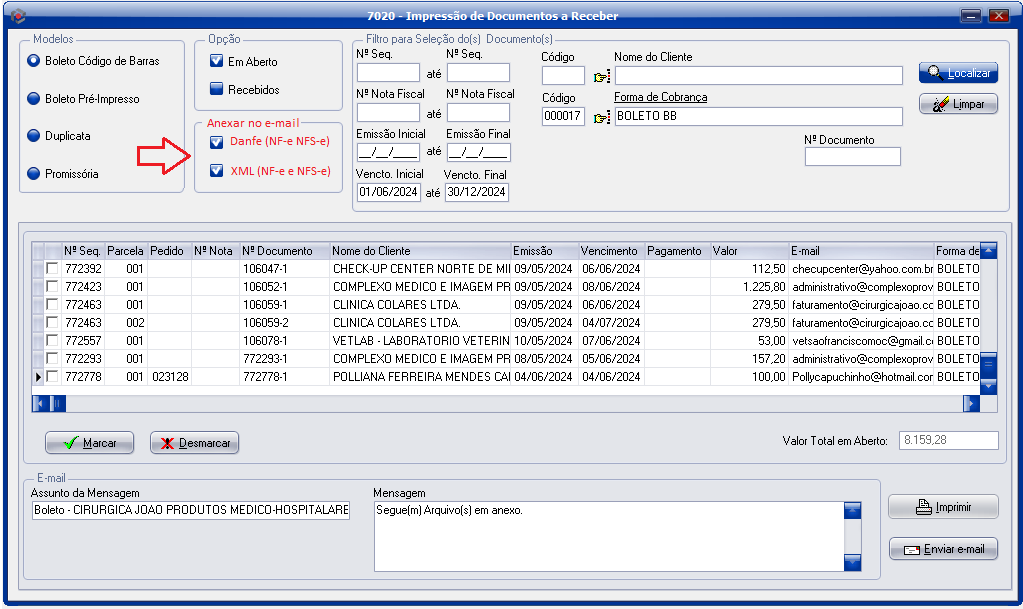1023x609 pixels.
Task: Toggle Danfe (NF-e NFS-e) attachment
Action: 216,142
